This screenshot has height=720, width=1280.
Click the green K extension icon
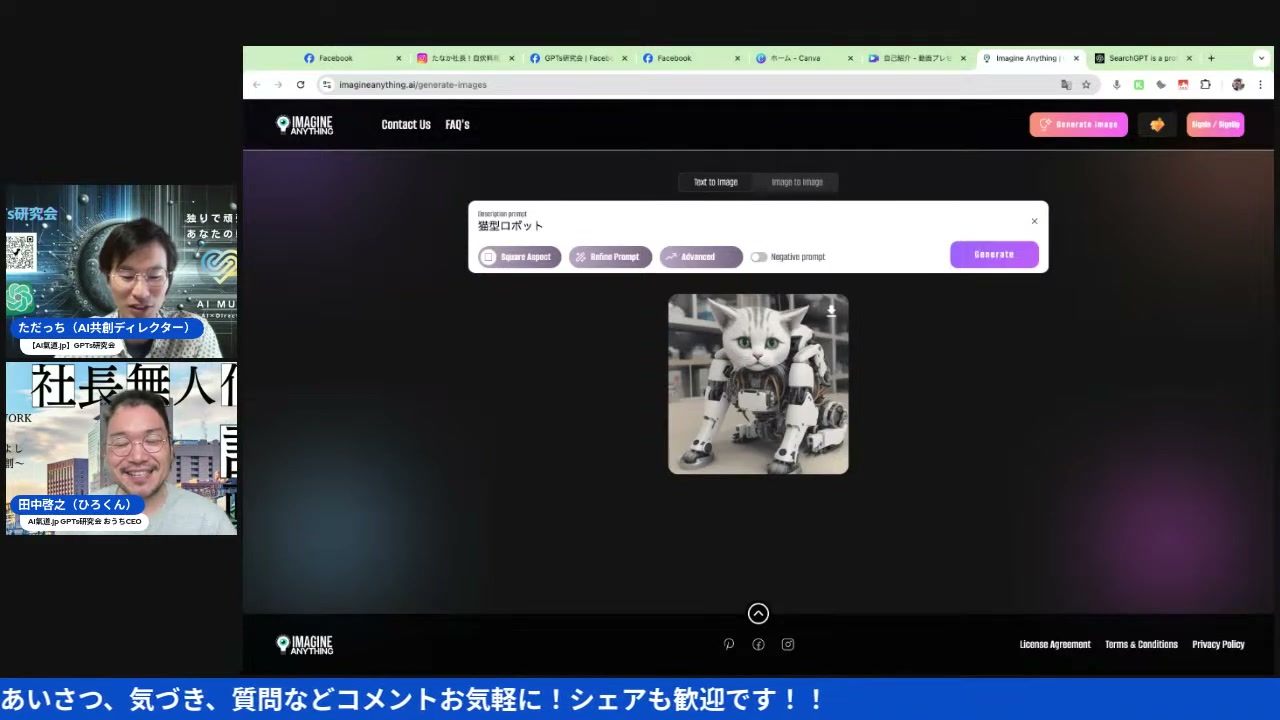1139,85
